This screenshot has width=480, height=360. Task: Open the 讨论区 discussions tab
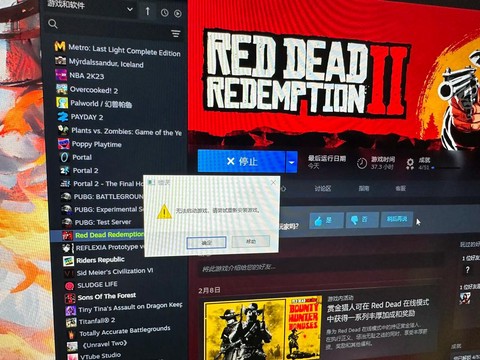click(322, 188)
